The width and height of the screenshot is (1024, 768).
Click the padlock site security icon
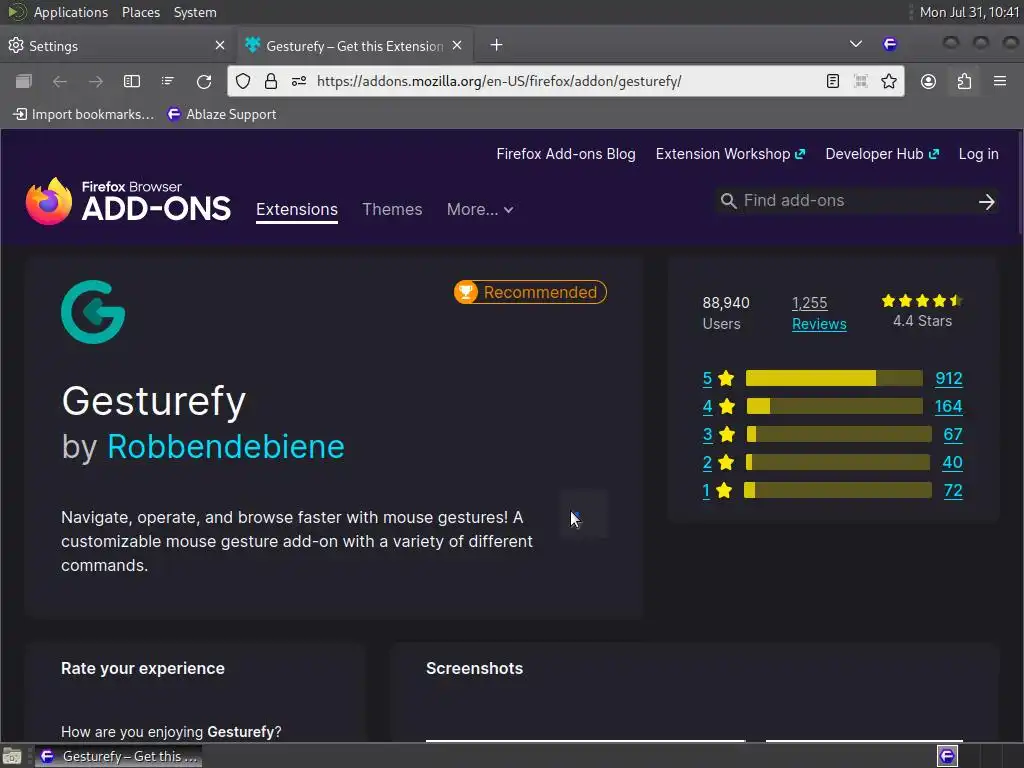(270, 82)
